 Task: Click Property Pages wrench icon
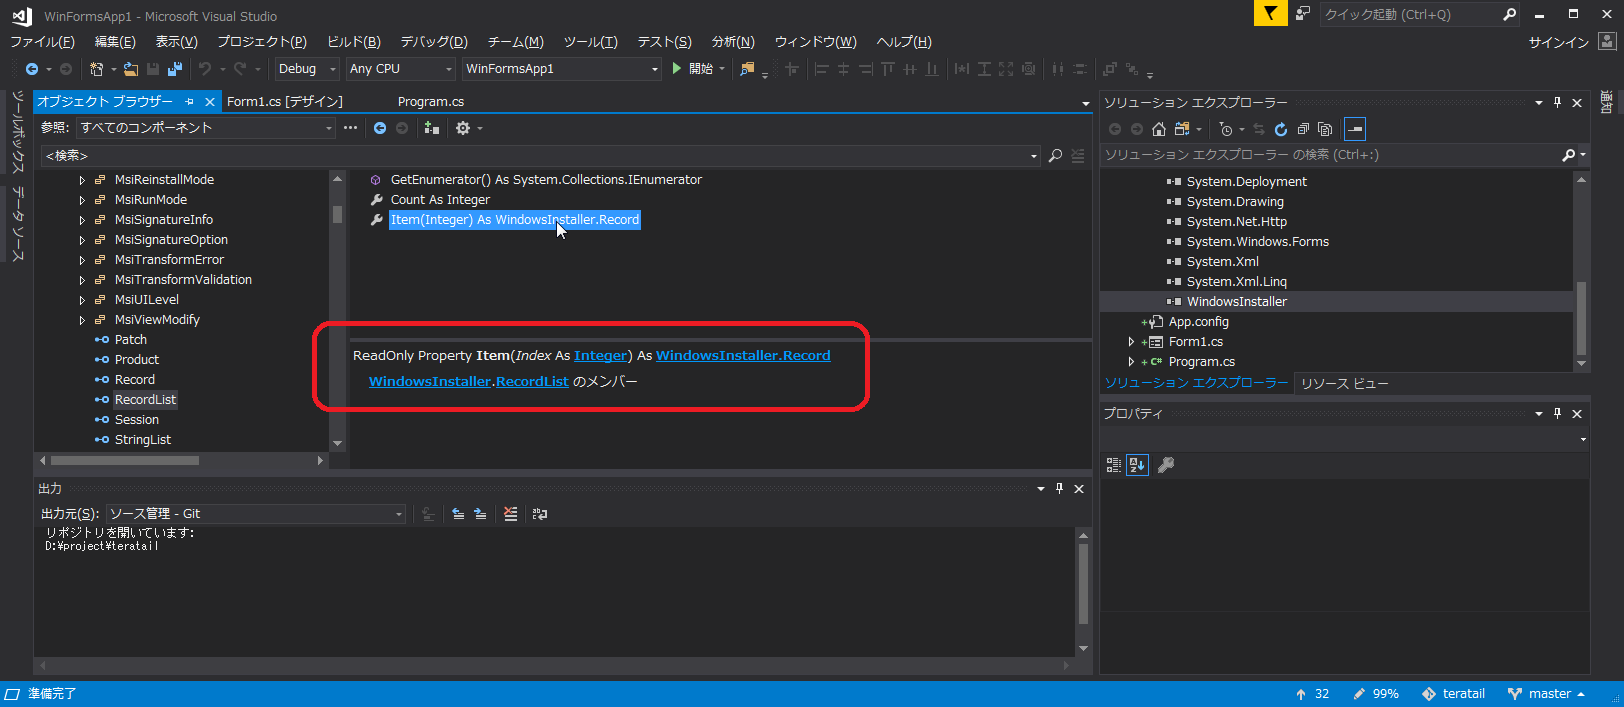tap(1166, 465)
